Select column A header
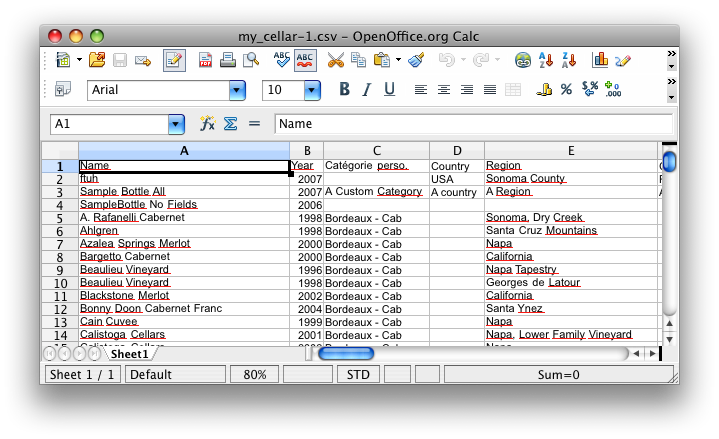The width and height of the screenshot is (719, 439). (184, 151)
